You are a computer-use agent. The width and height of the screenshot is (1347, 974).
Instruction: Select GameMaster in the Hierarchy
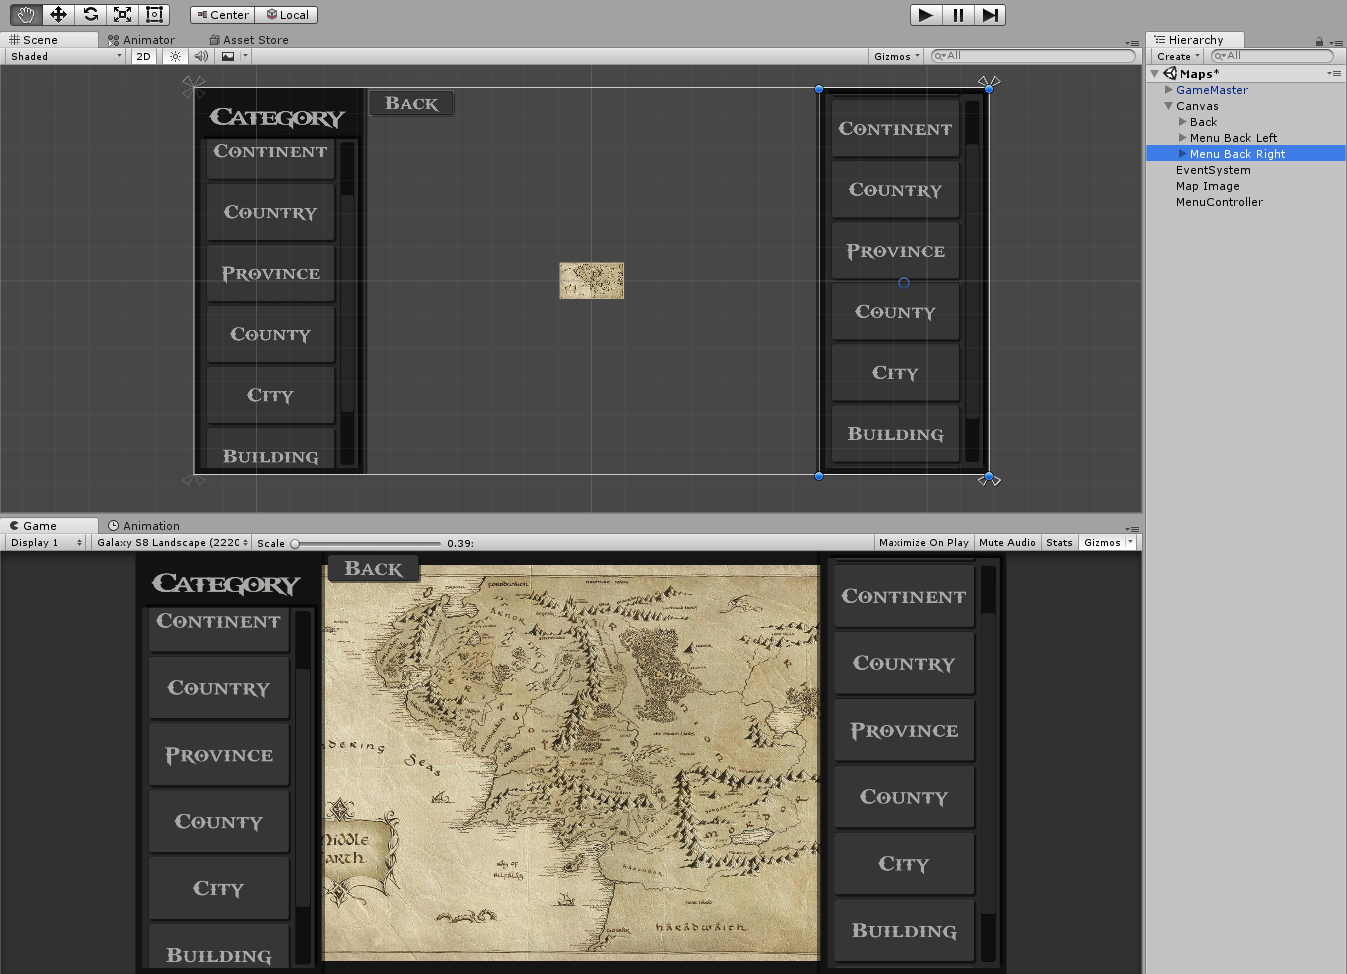[x=1211, y=90]
